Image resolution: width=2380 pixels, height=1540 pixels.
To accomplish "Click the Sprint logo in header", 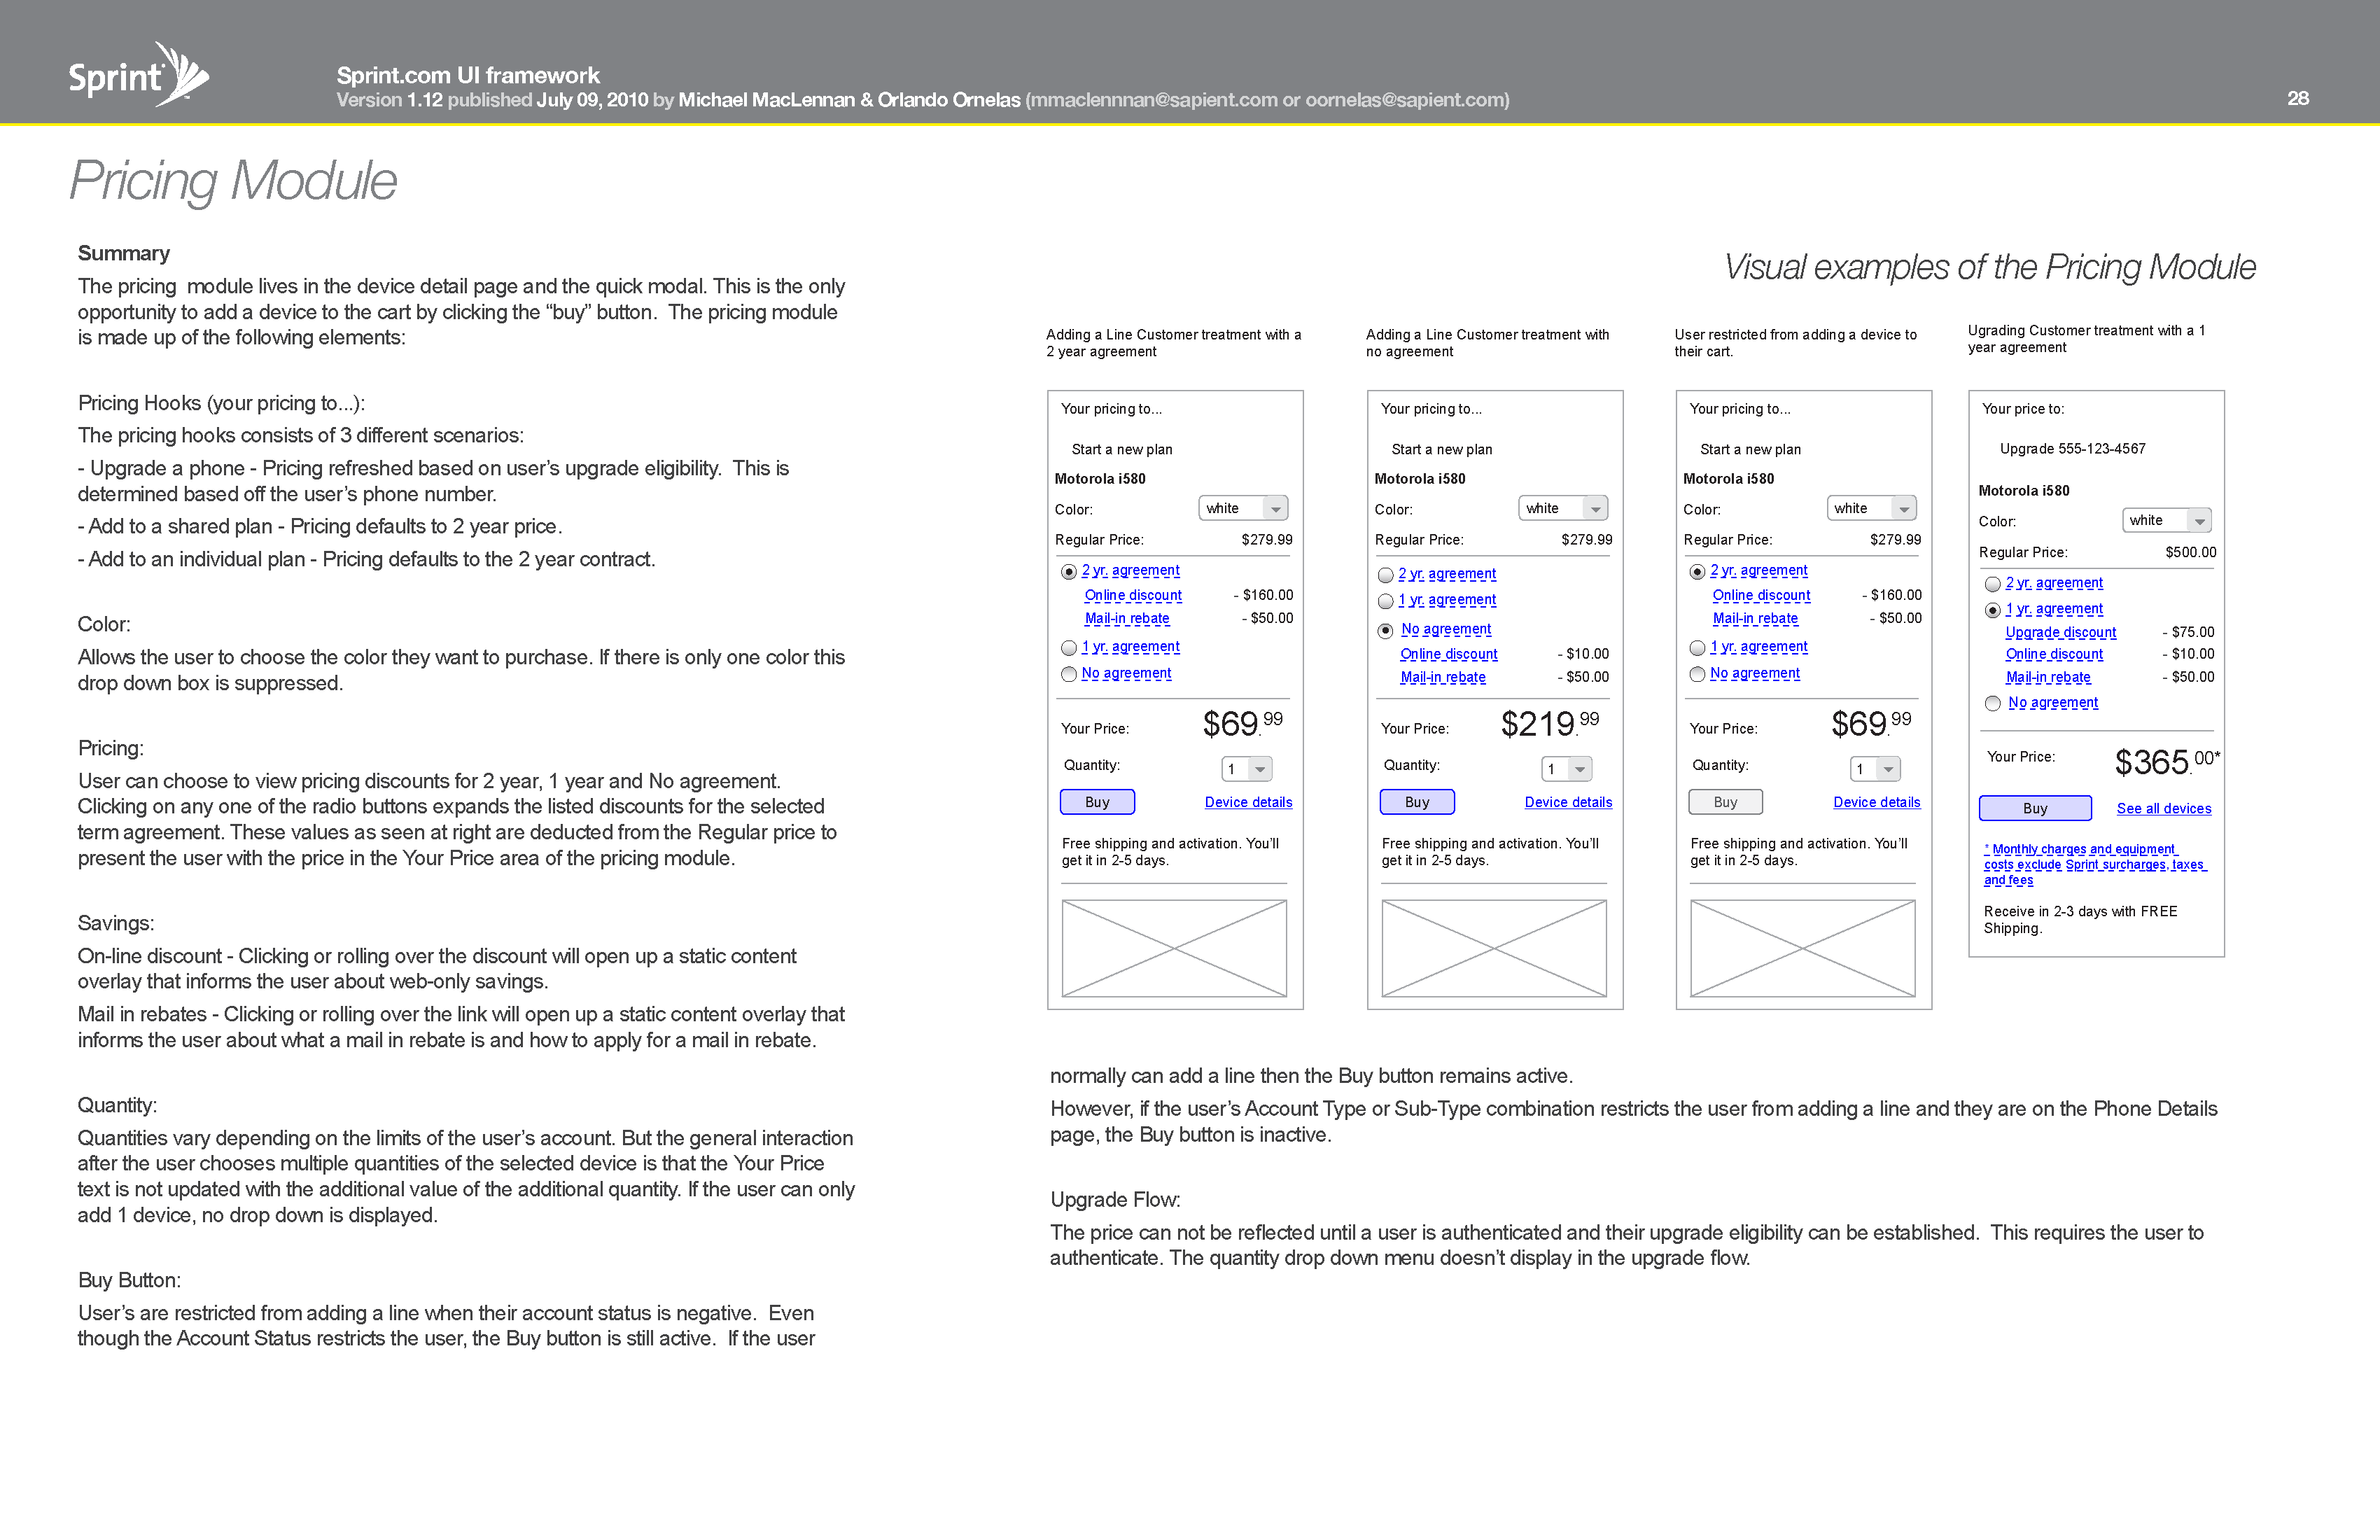I will tap(137, 75).
